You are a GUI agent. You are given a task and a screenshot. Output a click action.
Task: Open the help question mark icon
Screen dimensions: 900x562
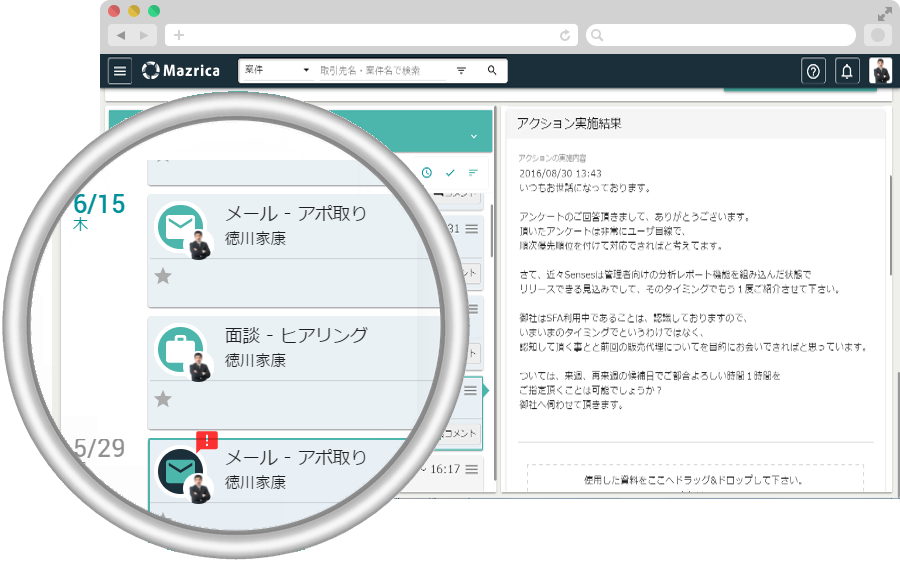tap(813, 71)
